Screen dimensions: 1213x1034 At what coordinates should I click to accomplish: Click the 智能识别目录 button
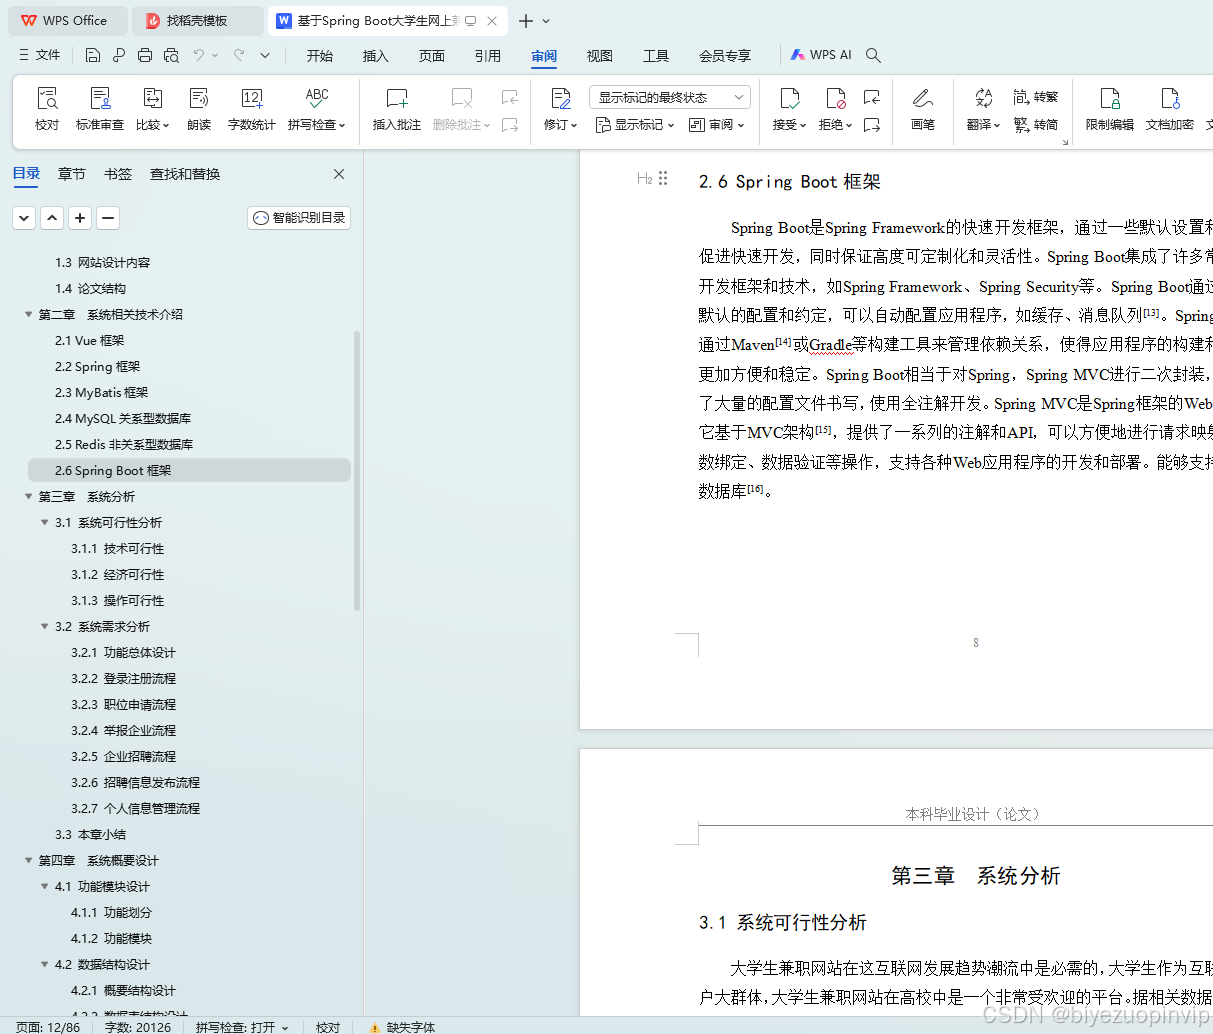tap(299, 217)
